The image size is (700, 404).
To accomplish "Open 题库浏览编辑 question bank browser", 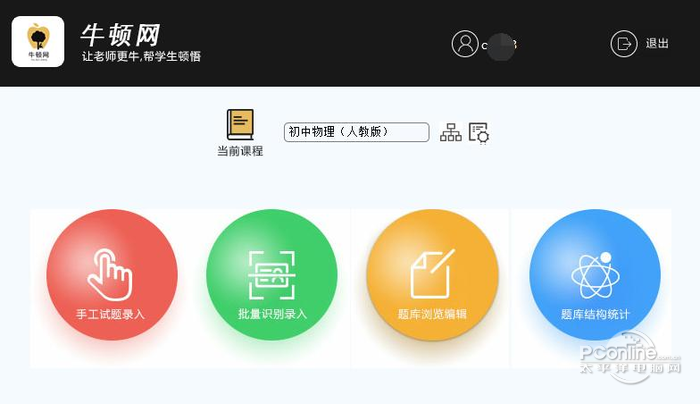I will coord(432,314).
